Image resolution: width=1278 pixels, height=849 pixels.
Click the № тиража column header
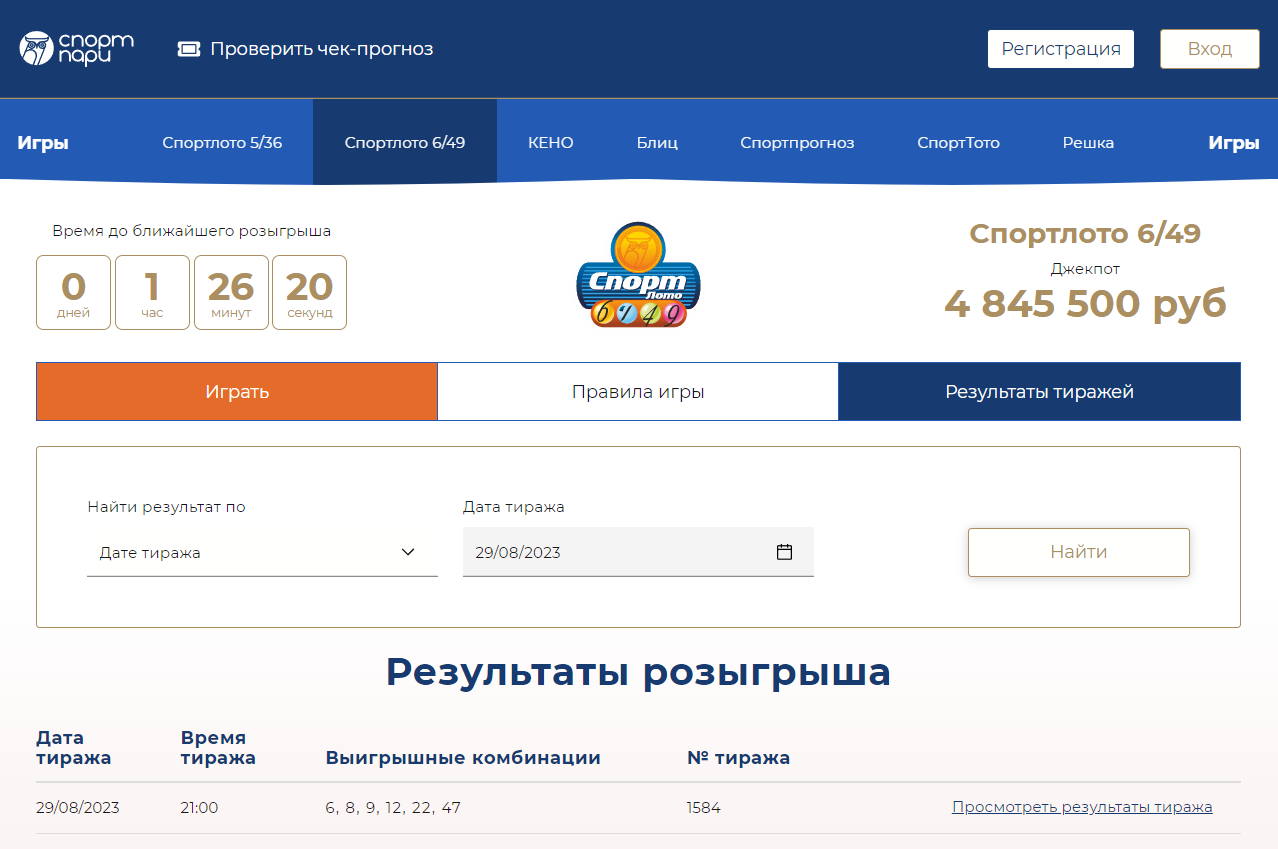click(738, 758)
